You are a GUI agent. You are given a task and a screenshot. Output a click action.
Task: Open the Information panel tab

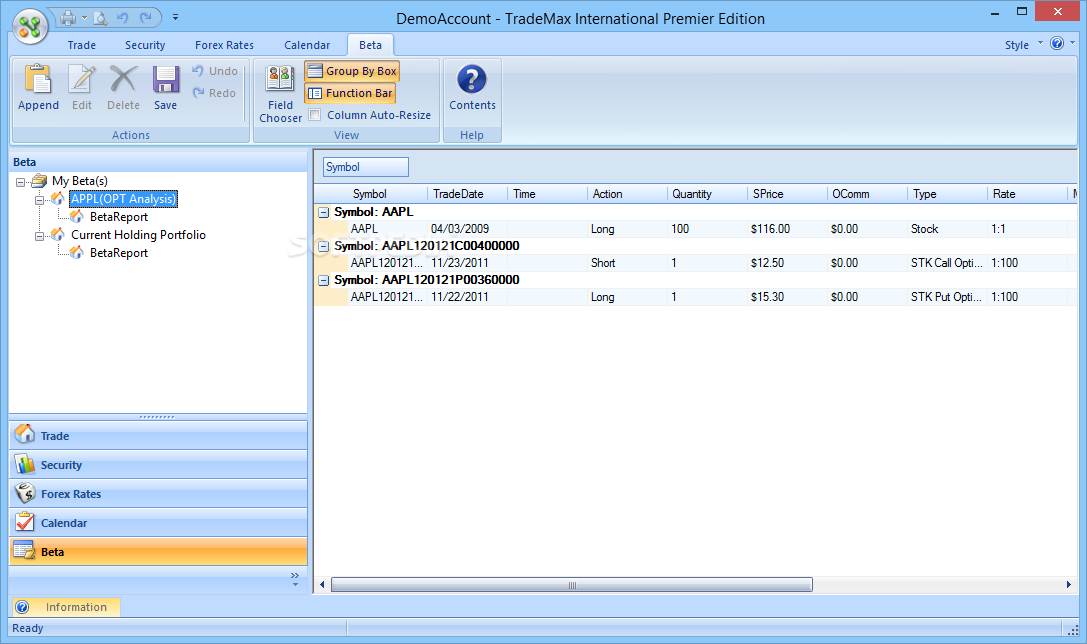[x=67, y=607]
